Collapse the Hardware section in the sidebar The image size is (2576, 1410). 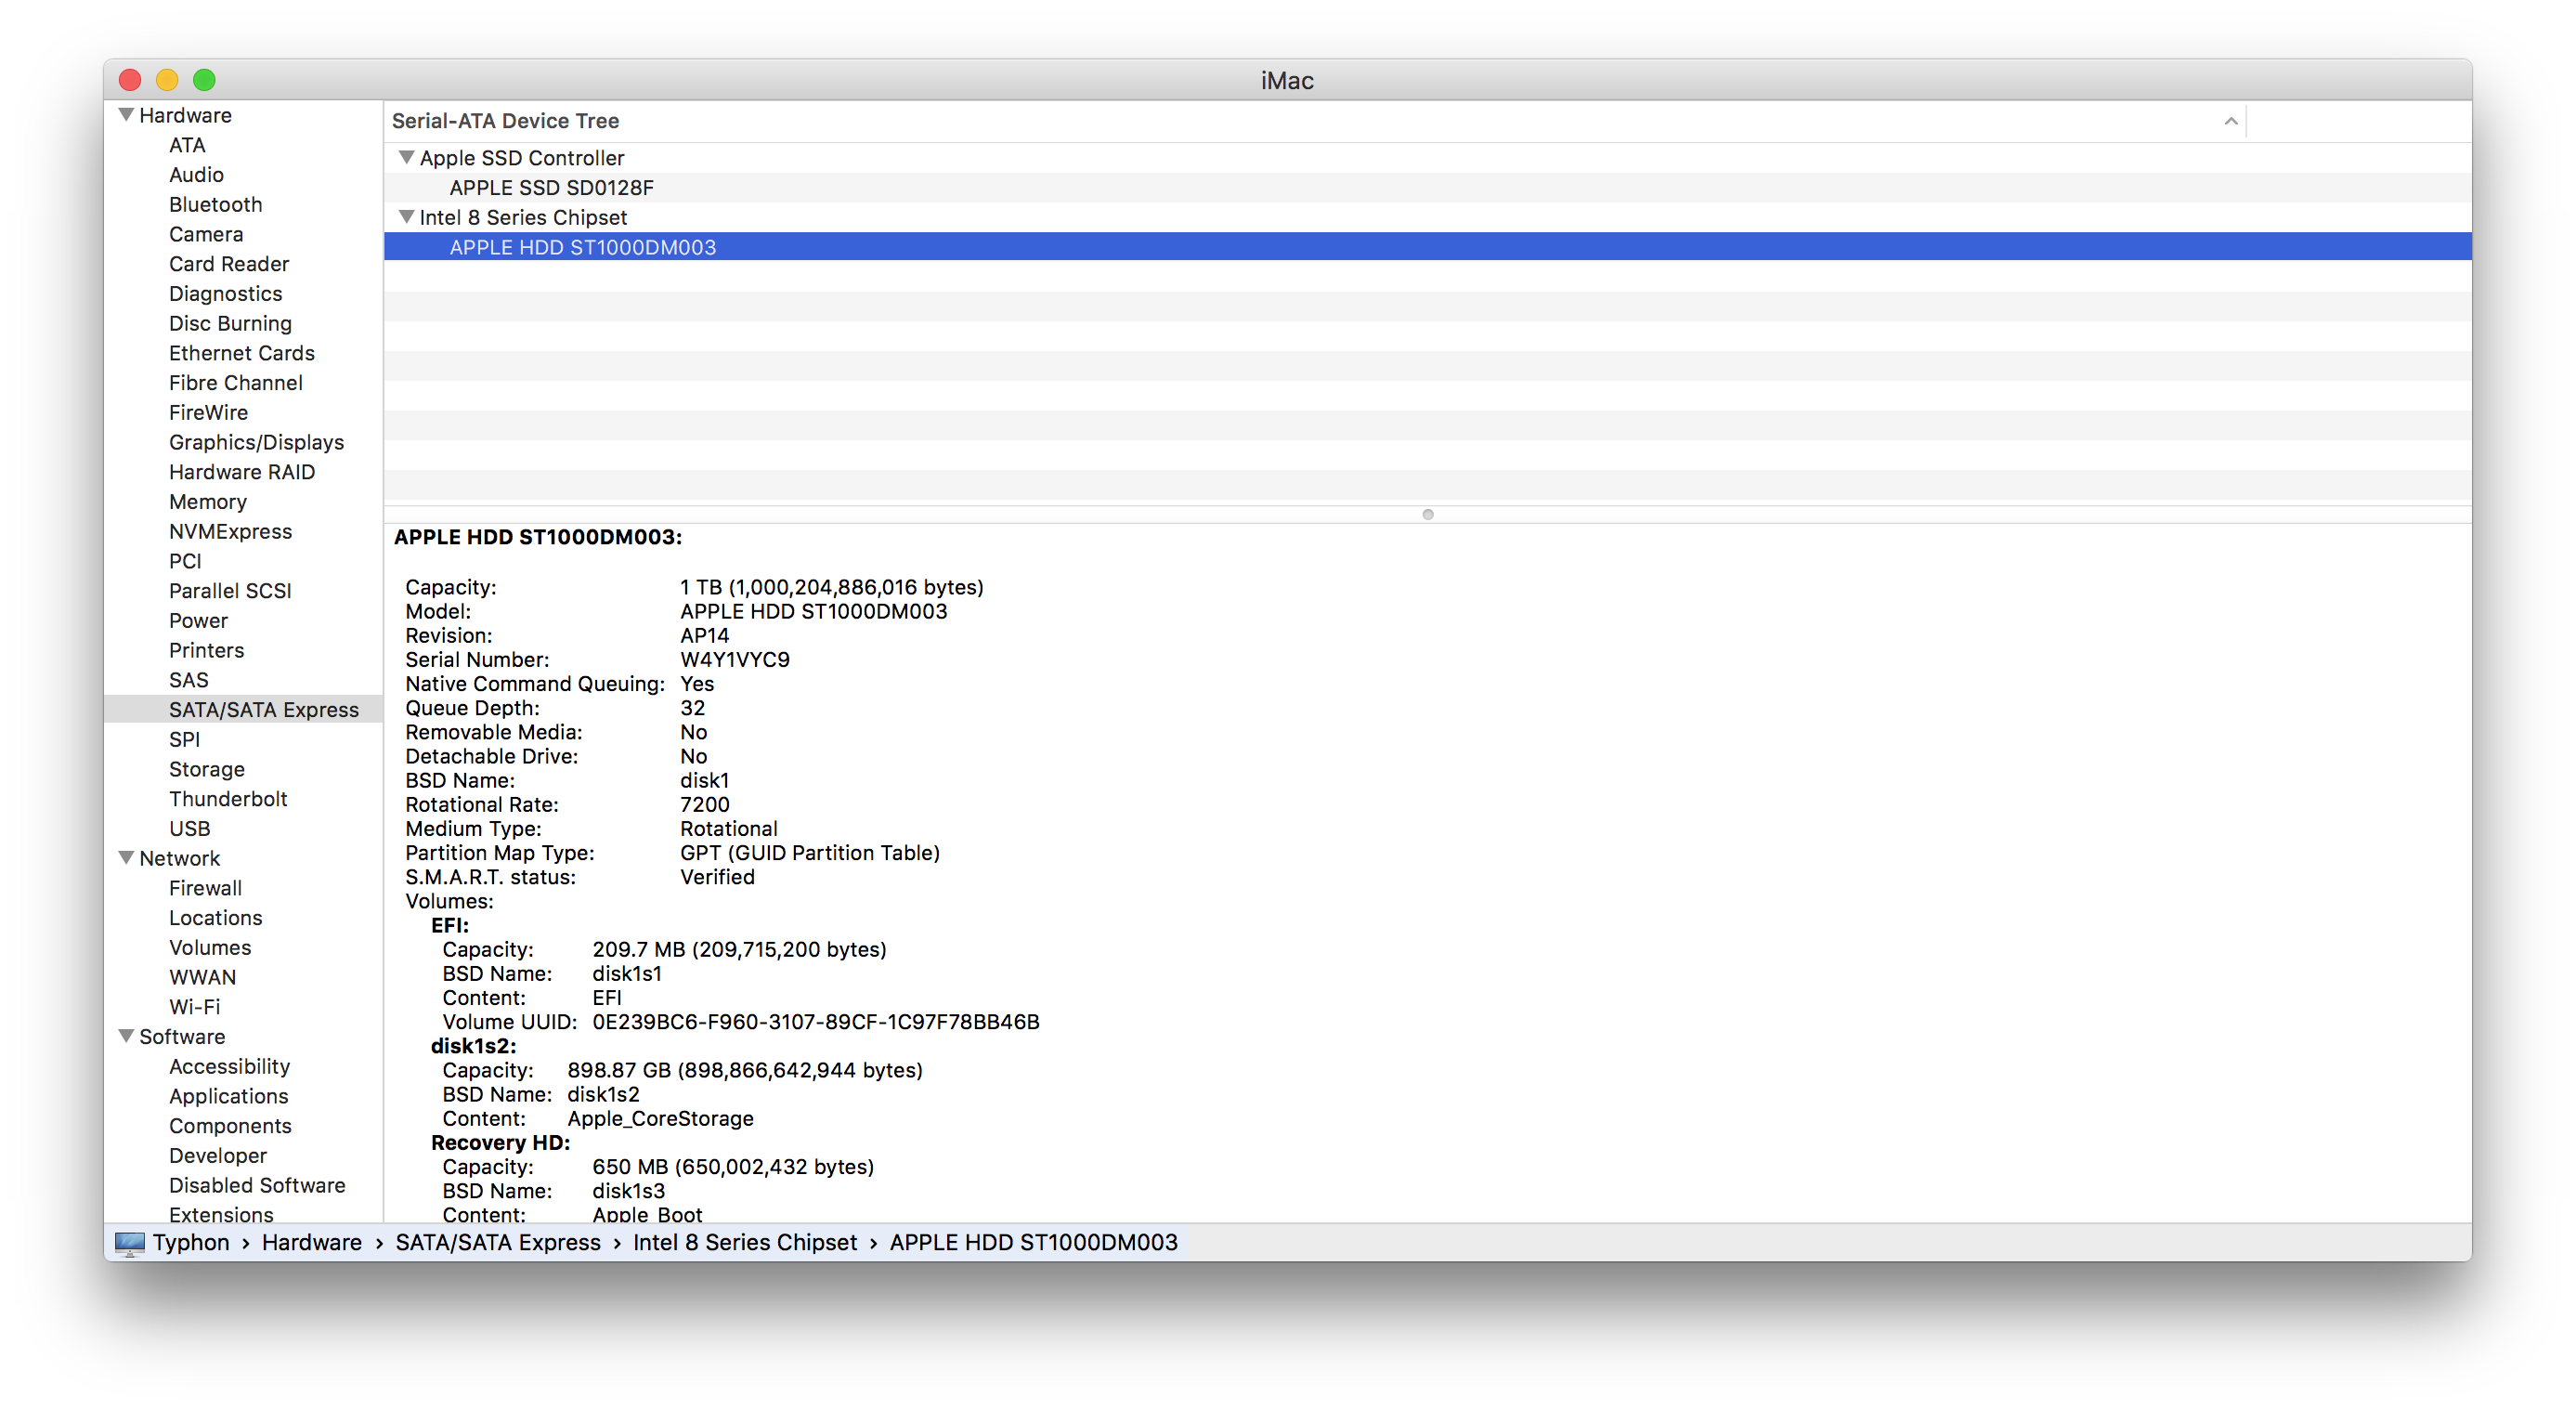pyautogui.click(x=125, y=114)
